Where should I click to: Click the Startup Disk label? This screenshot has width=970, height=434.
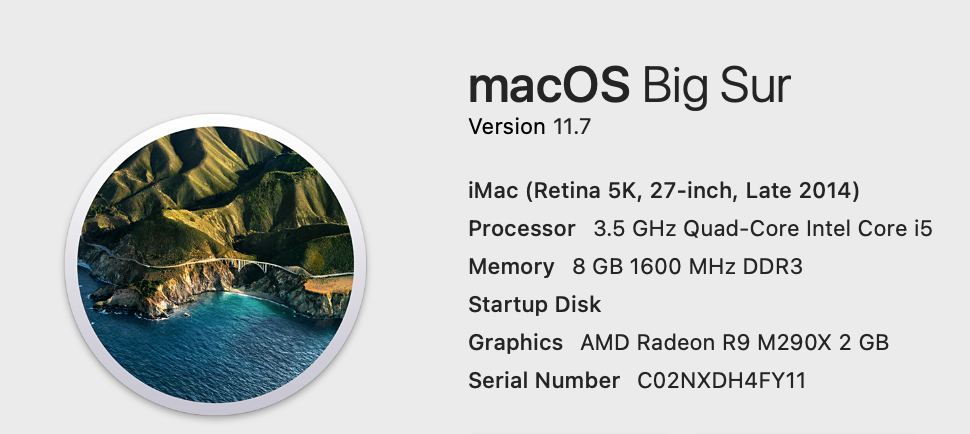[534, 304]
